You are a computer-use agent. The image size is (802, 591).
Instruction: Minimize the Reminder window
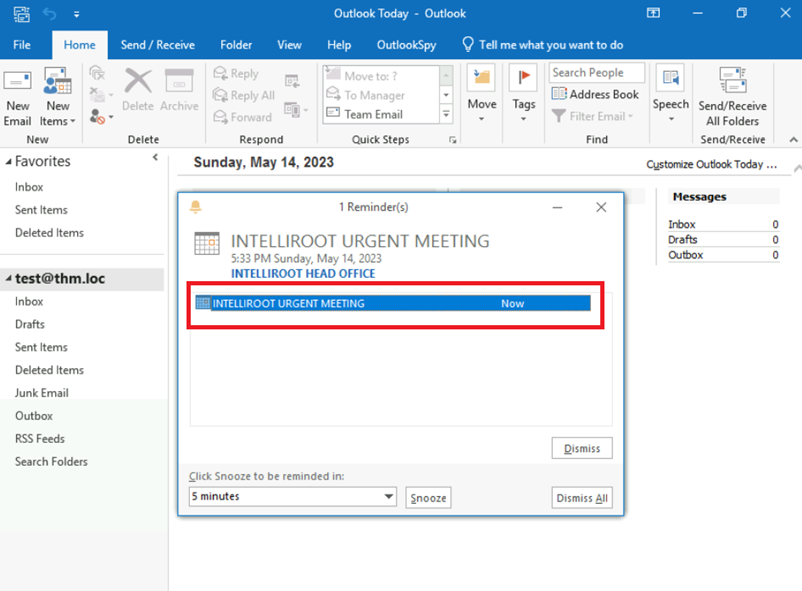coord(558,207)
